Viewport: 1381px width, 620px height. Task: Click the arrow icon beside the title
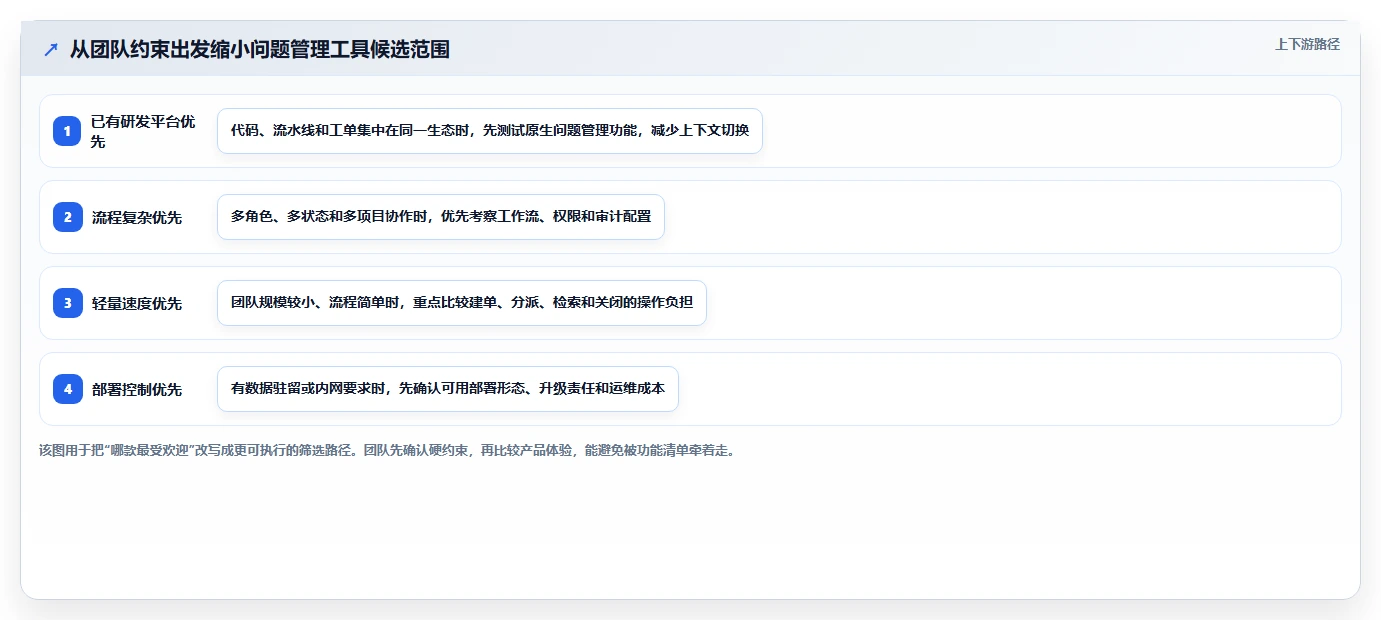51,49
